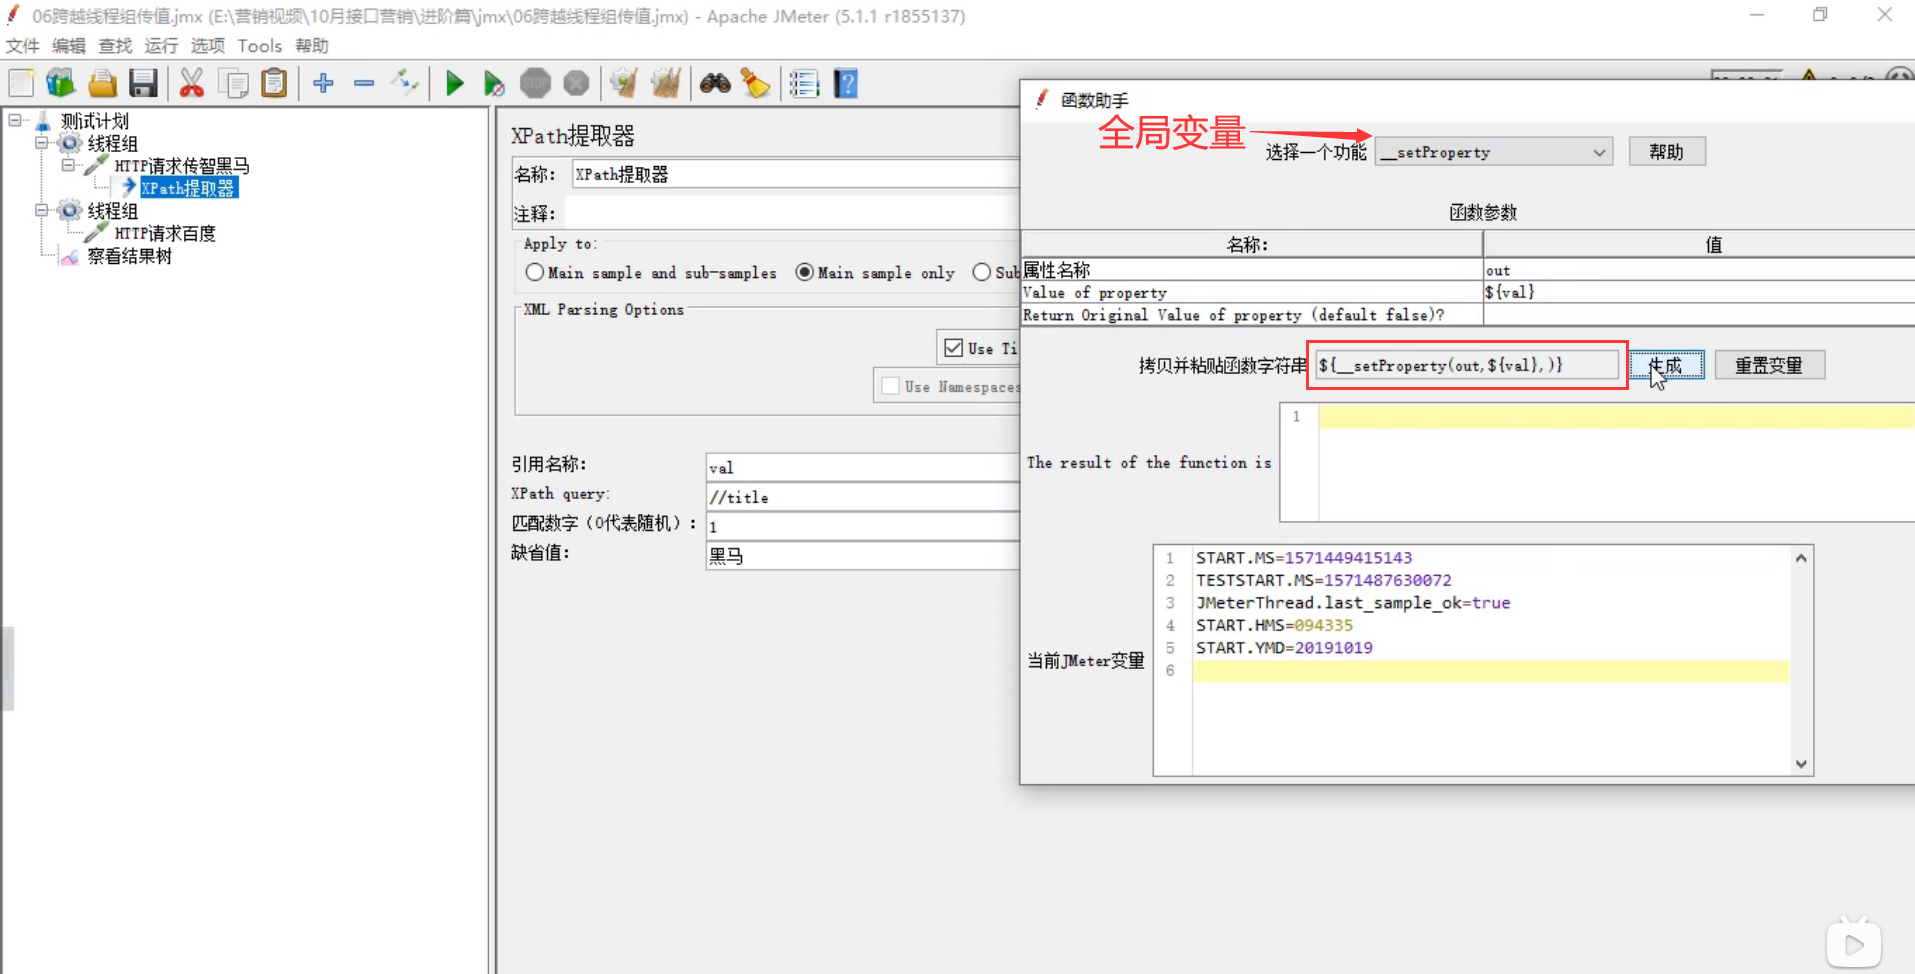1915x974 pixels.
Task: Create a new test plan via New icon
Action: pyautogui.click(x=21, y=83)
